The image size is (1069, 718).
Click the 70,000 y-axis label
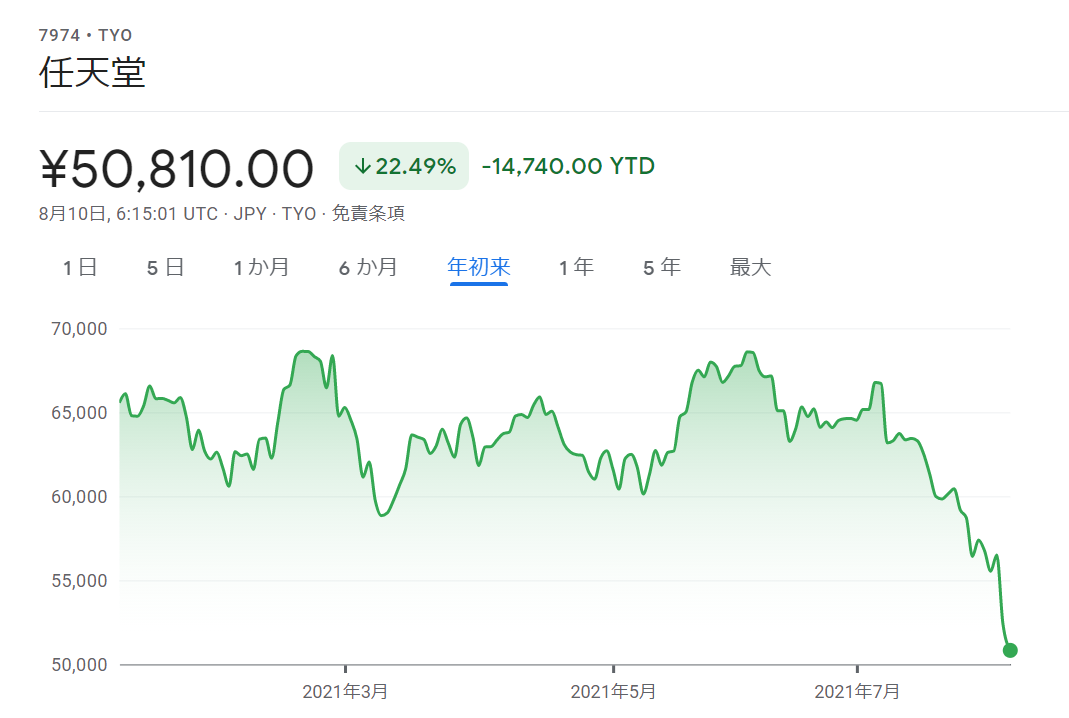[x=78, y=328]
